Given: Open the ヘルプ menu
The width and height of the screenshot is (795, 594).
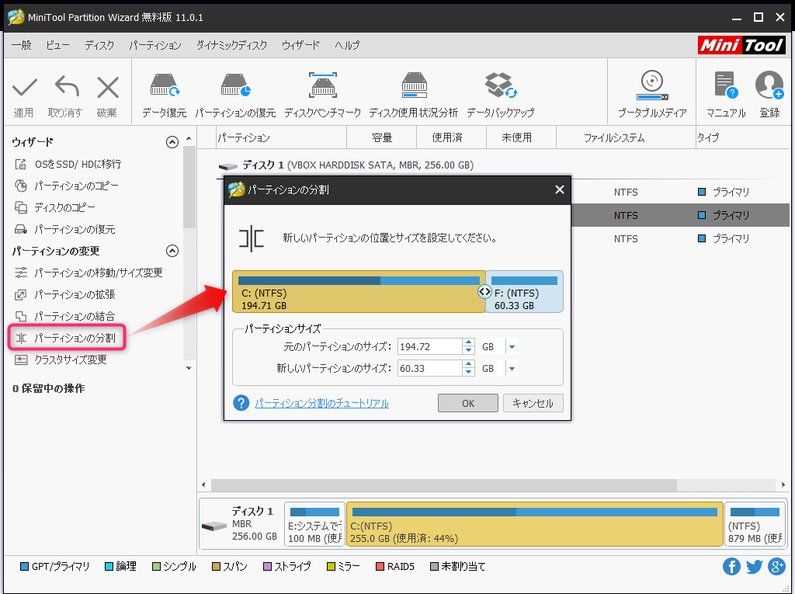Looking at the screenshot, I should tap(347, 45).
